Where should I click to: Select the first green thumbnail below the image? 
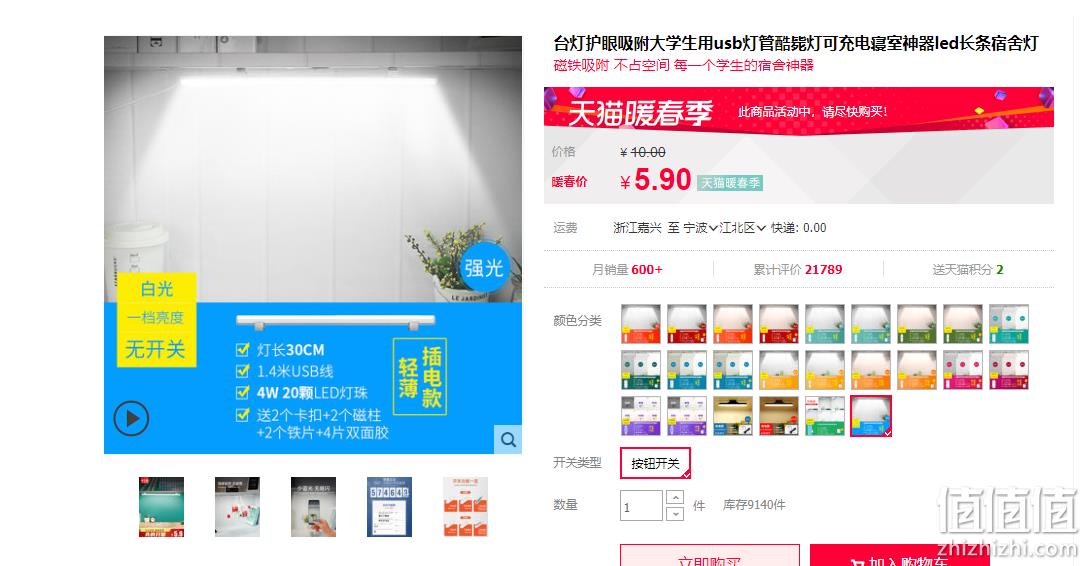161,507
